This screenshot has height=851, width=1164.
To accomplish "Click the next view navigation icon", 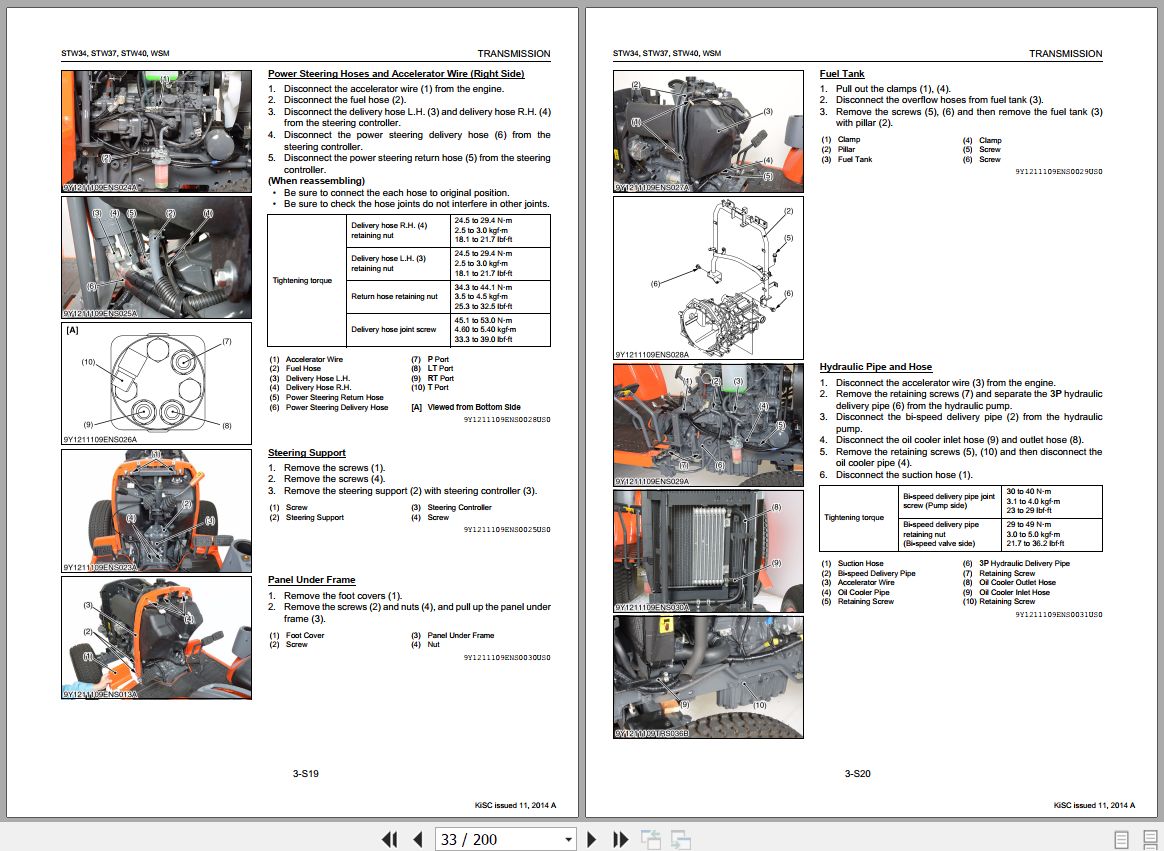I will [x=681, y=839].
